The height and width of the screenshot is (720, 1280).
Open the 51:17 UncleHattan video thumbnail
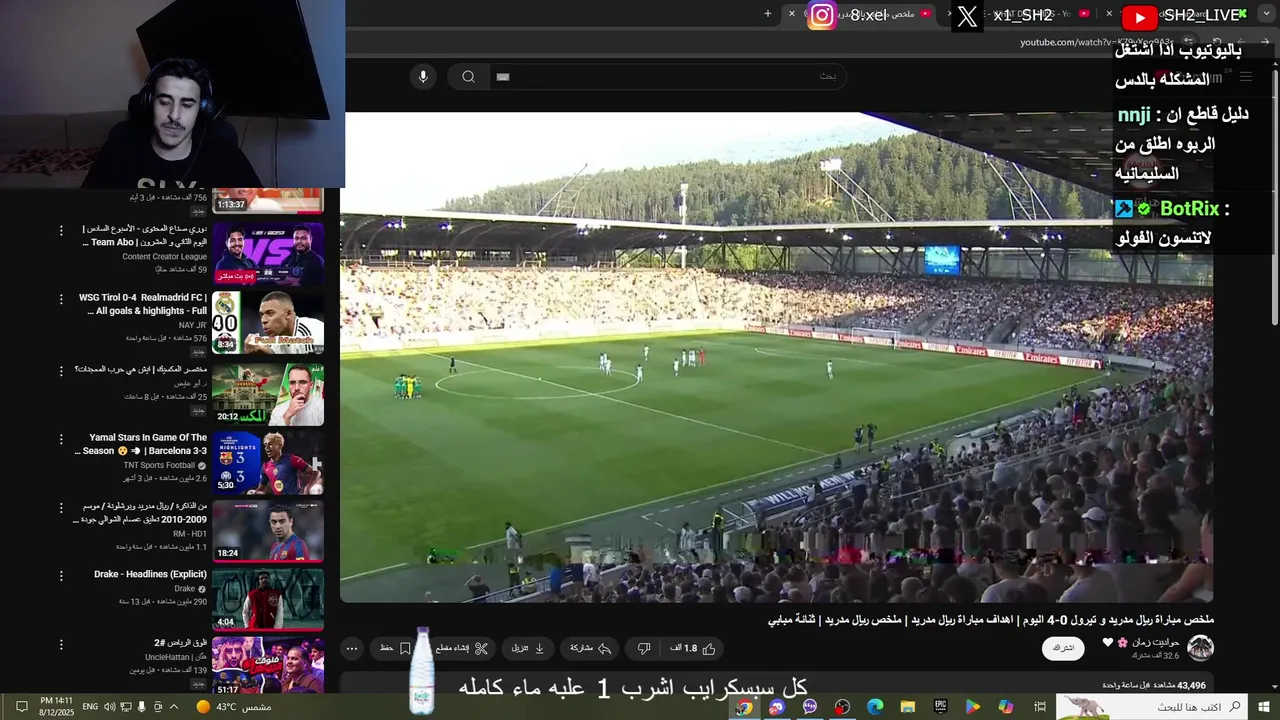coord(268,666)
